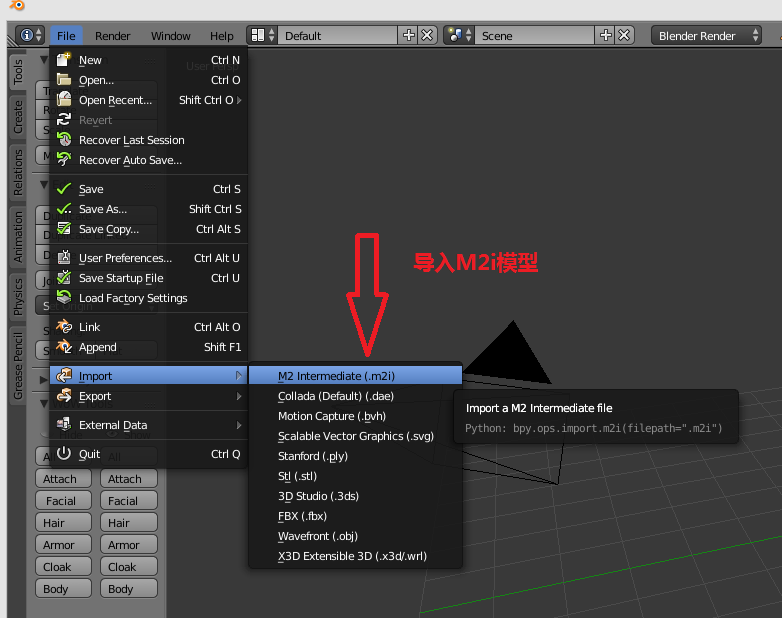This screenshot has height=618, width=782.
Task: Click the right Facial button
Action: [x=129, y=501]
